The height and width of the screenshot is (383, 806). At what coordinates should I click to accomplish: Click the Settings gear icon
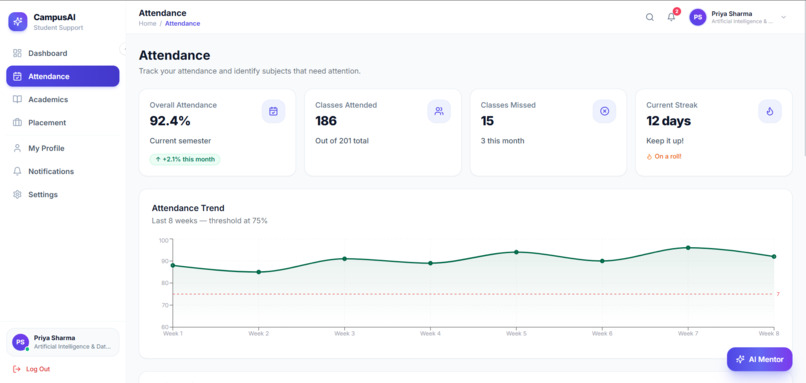pos(17,194)
